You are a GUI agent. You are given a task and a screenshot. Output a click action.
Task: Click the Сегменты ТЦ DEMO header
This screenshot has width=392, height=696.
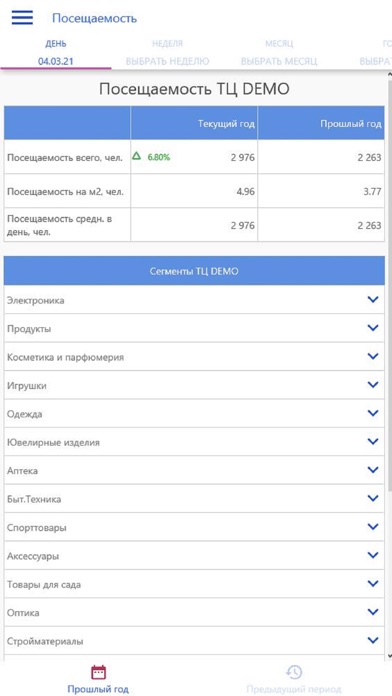[x=194, y=271]
